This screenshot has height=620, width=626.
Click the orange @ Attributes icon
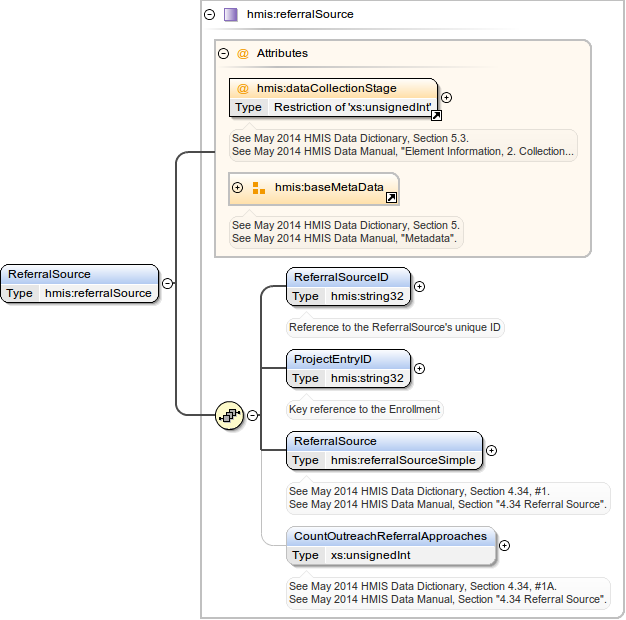click(242, 53)
